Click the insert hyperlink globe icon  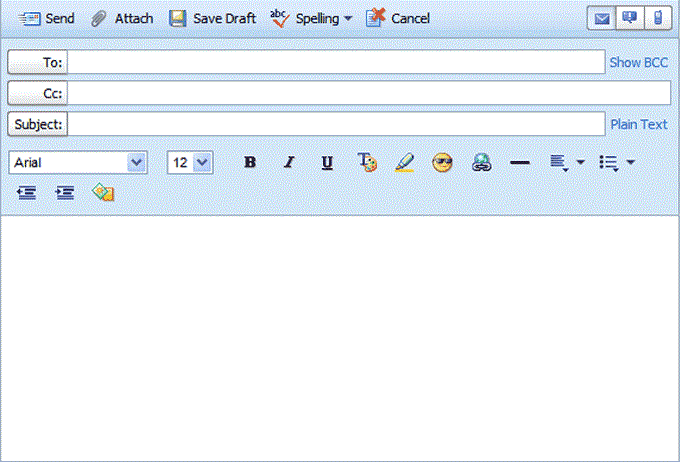coord(482,162)
